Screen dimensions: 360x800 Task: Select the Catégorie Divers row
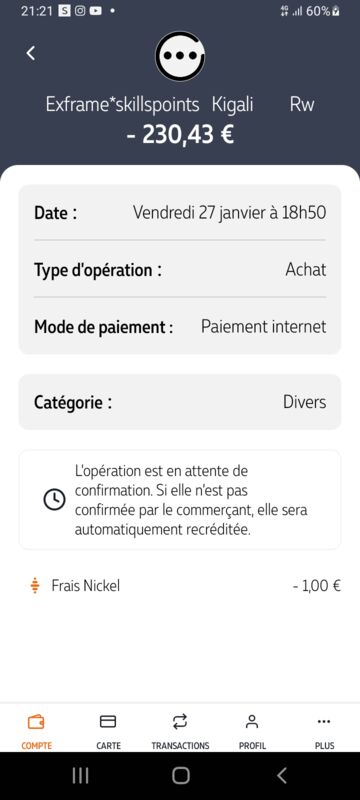(x=180, y=402)
